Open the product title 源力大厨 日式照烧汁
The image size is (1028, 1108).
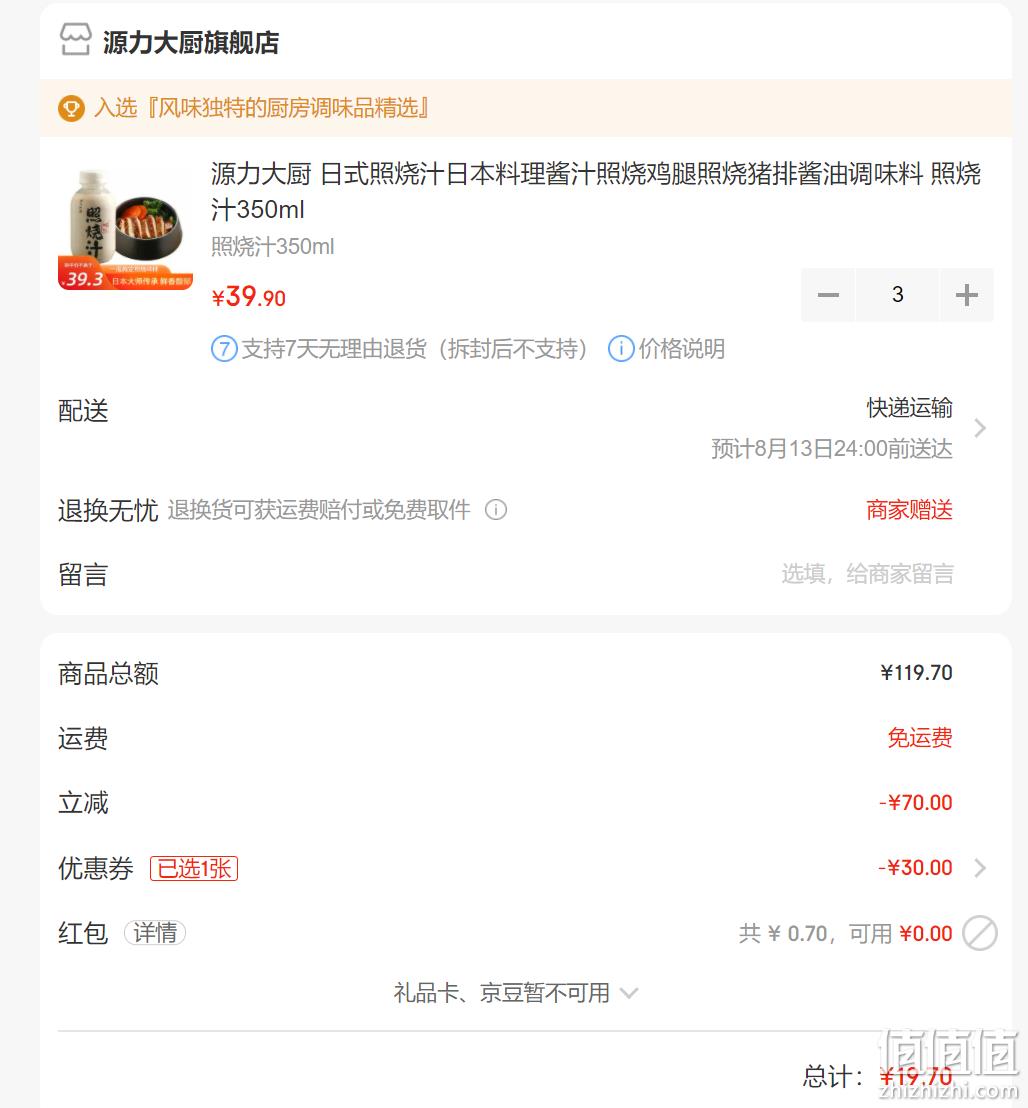click(596, 191)
